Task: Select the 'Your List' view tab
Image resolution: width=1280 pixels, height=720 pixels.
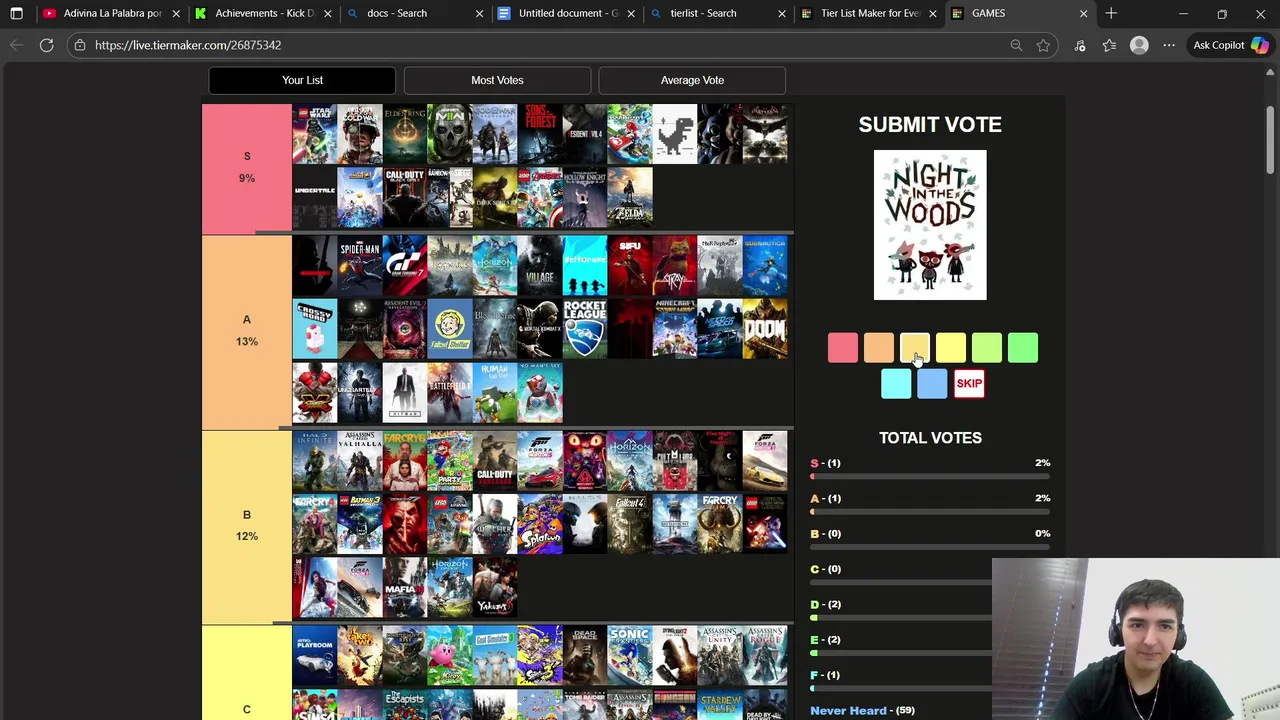Action: (x=302, y=80)
